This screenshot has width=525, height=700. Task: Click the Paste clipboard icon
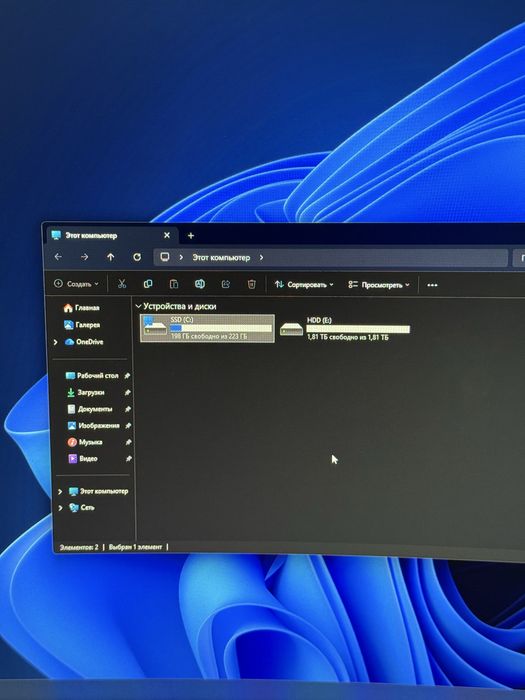click(x=174, y=284)
